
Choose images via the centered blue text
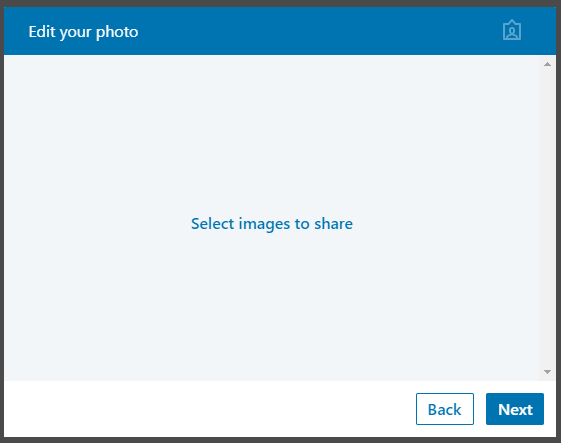point(272,224)
